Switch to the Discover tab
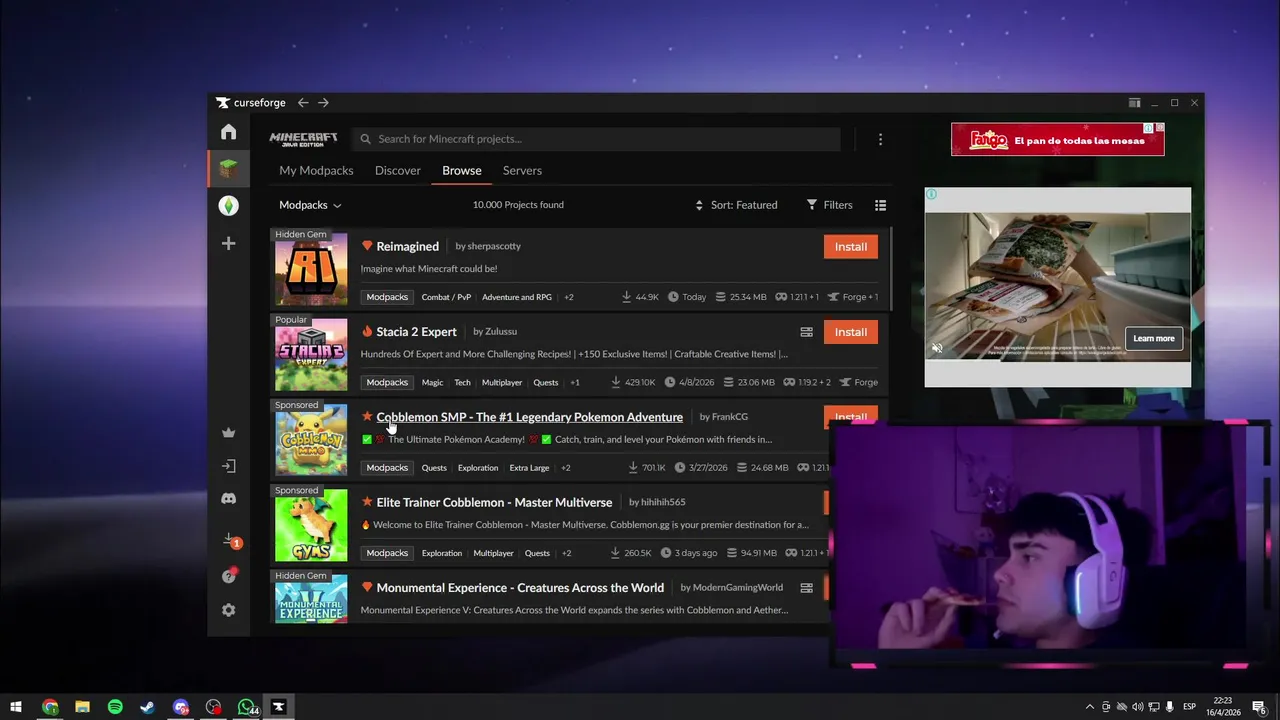1280x720 pixels. click(398, 171)
